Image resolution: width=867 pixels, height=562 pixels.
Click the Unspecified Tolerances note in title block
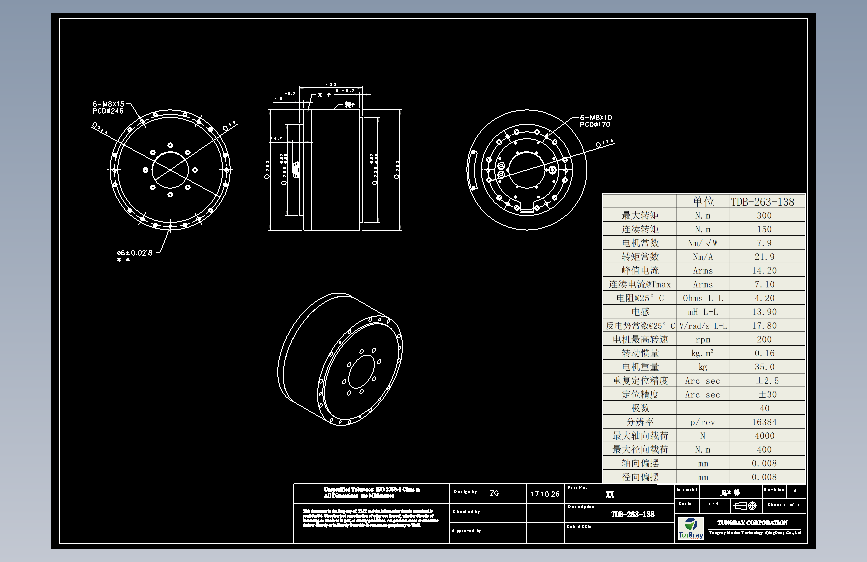pos(372,492)
